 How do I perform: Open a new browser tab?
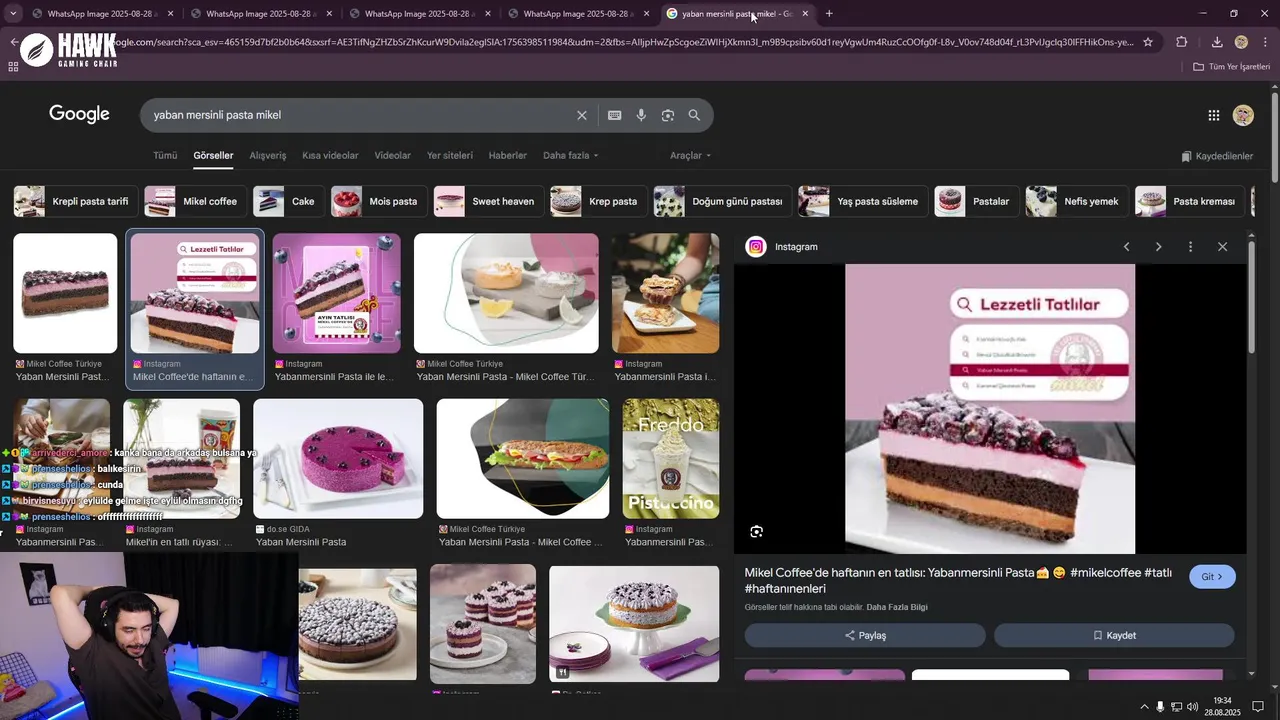(x=829, y=14)
